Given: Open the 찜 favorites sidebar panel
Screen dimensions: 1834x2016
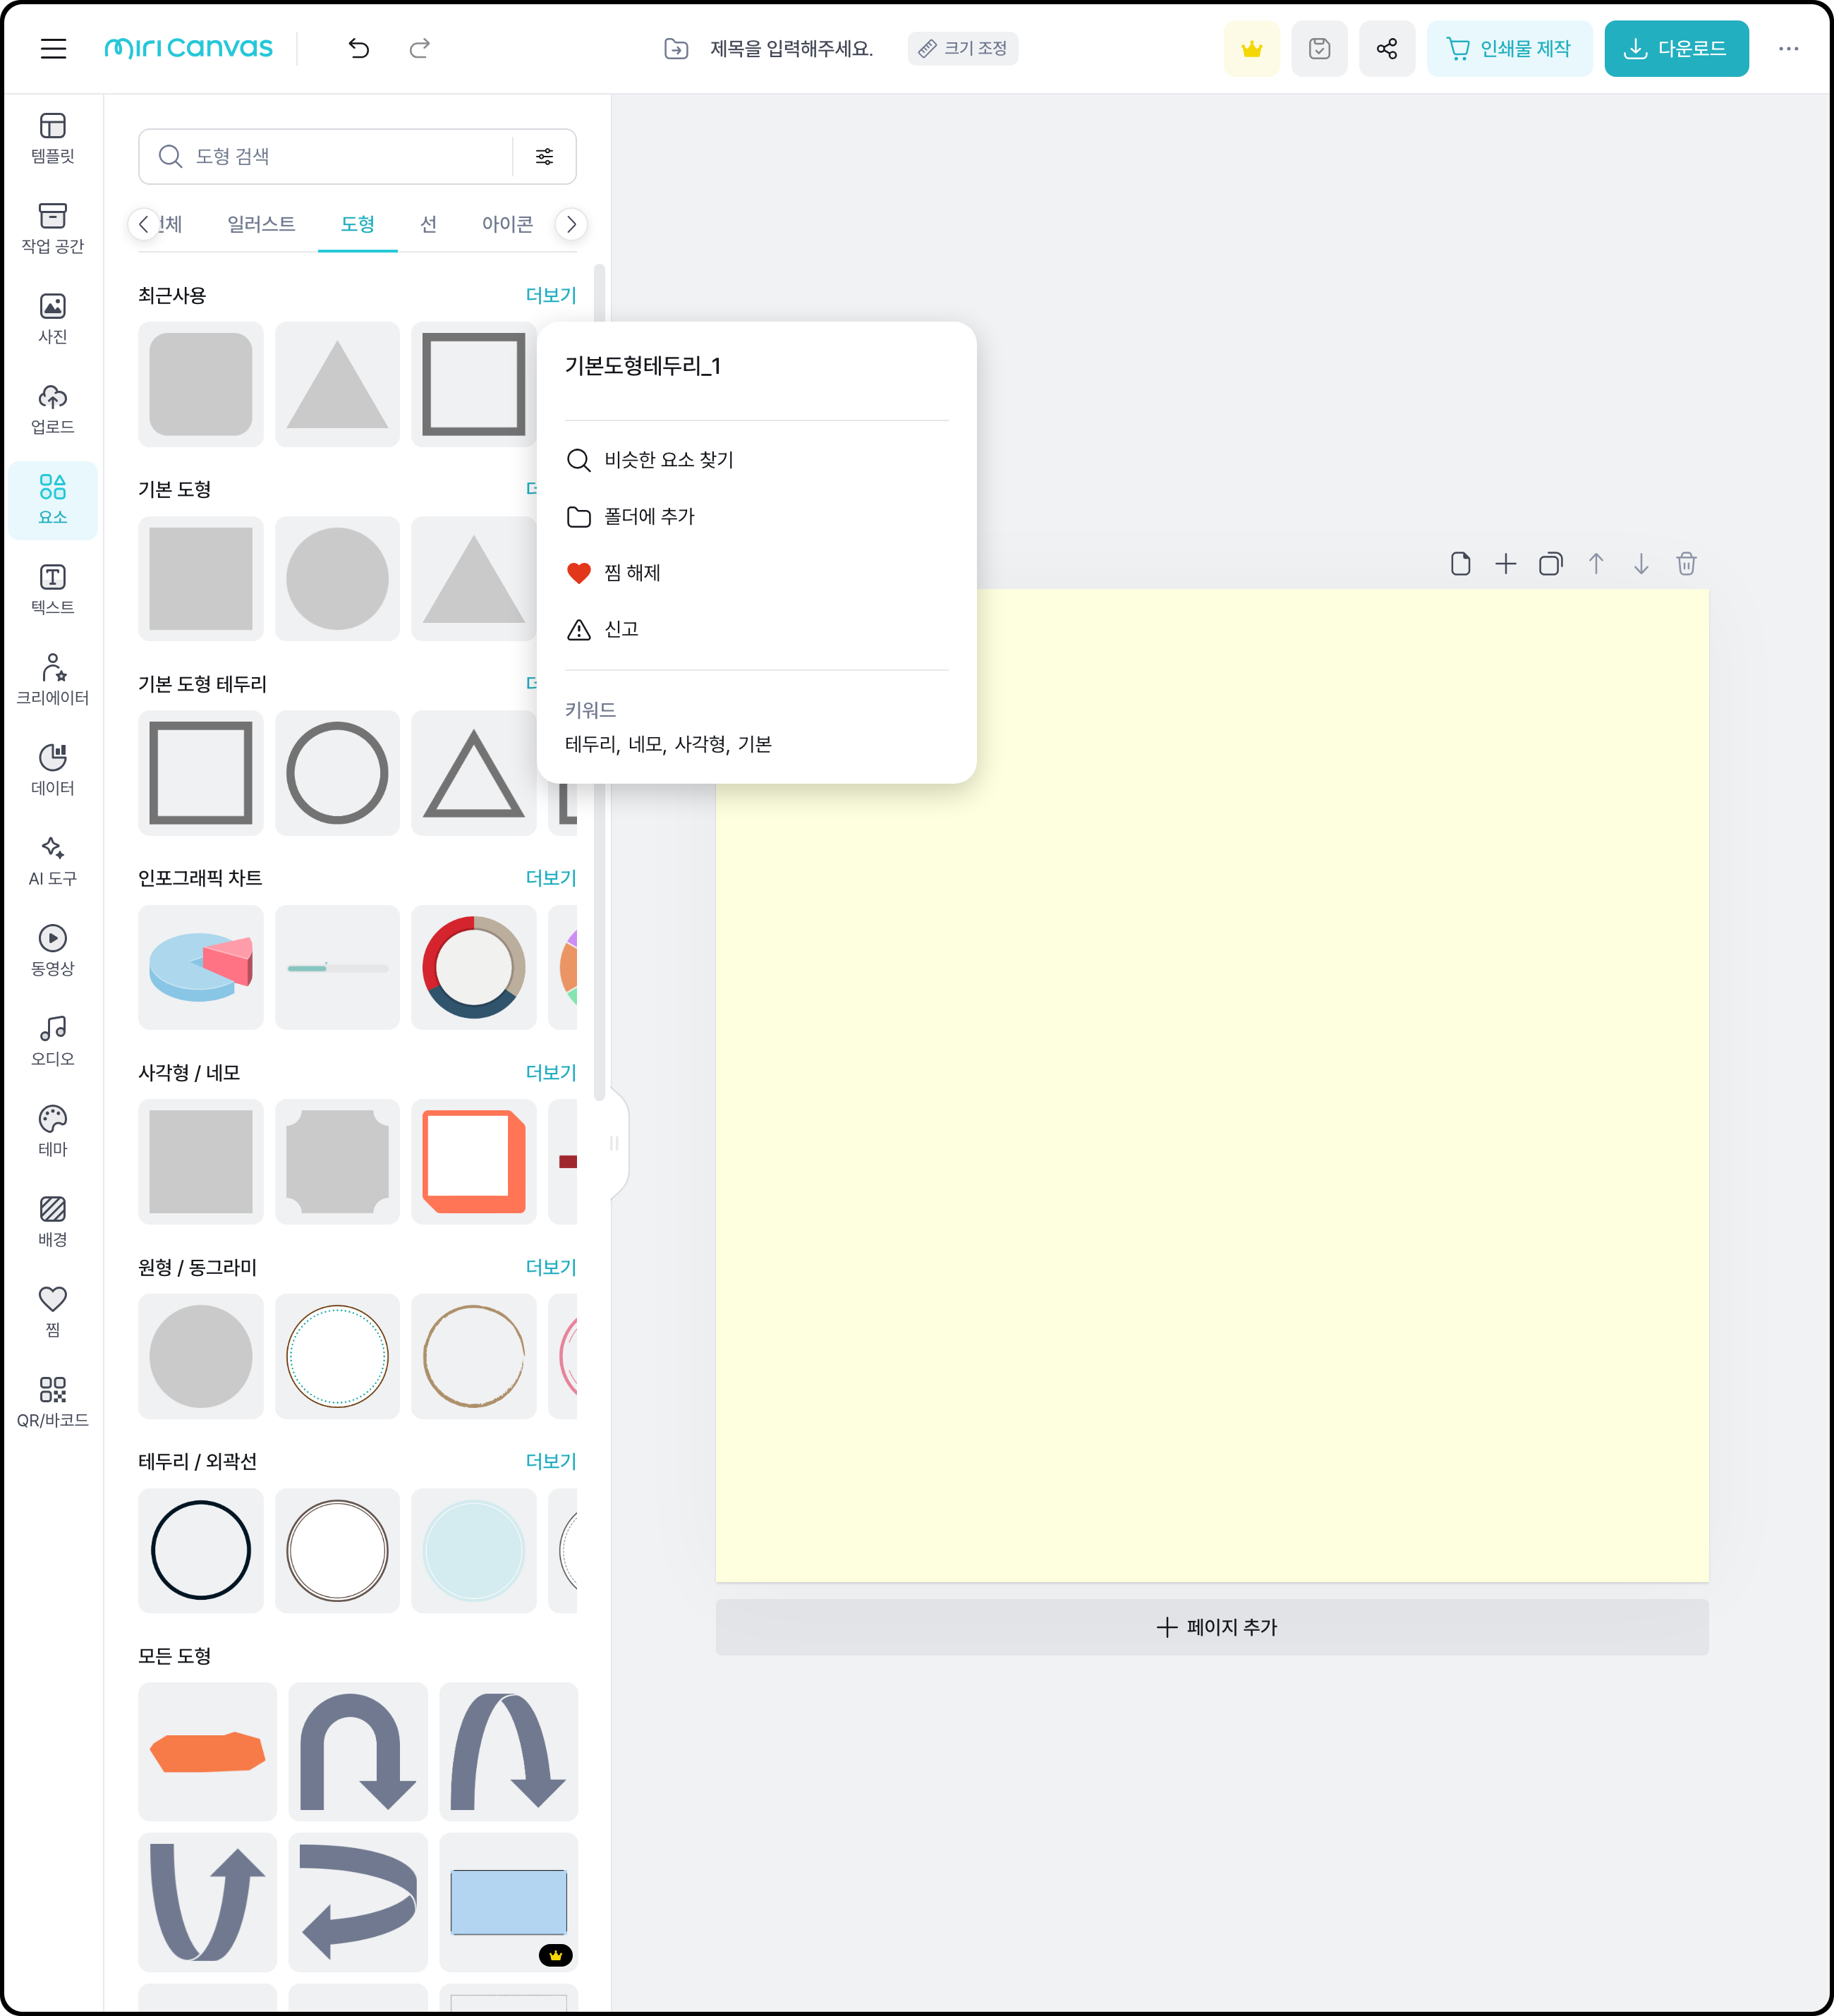Looking at the screenshot, I should [53, 1311].
